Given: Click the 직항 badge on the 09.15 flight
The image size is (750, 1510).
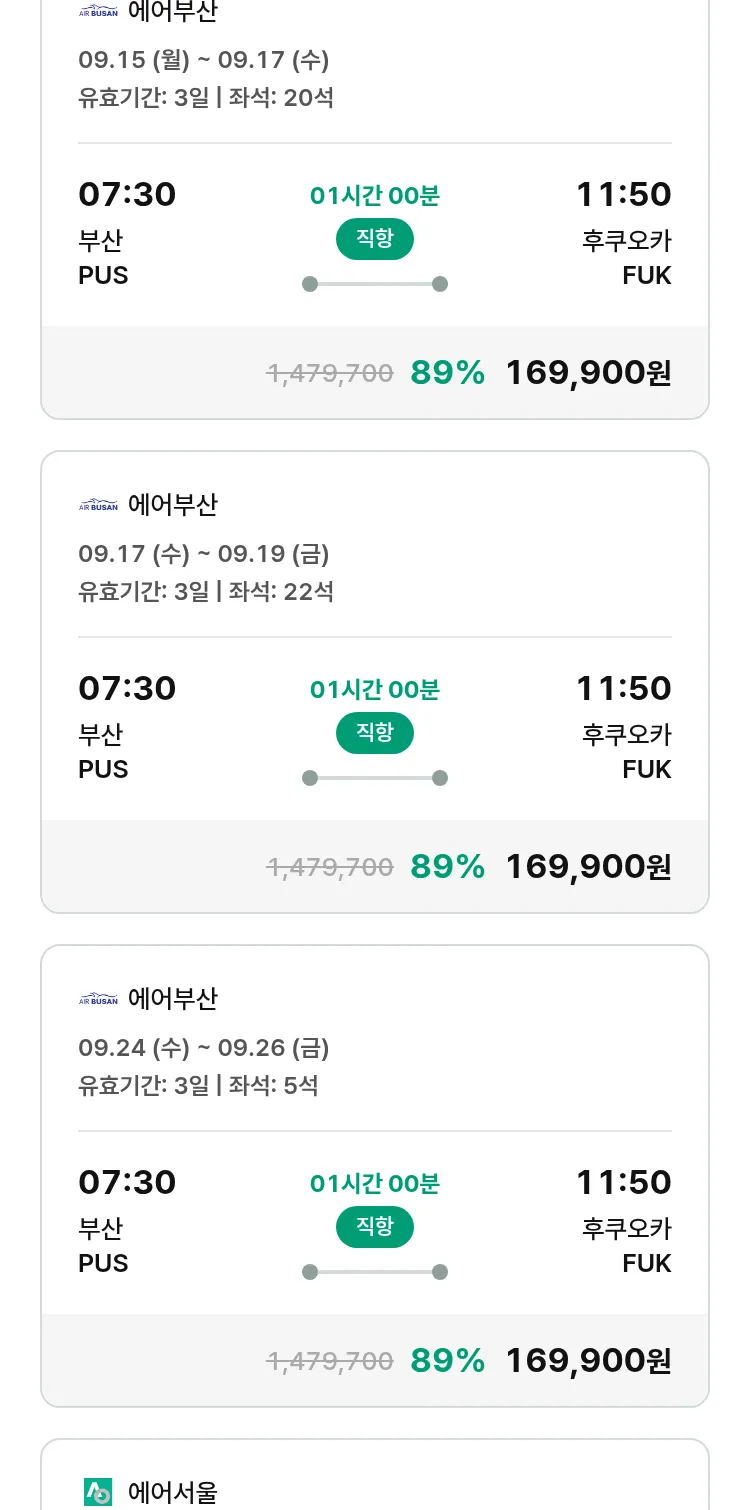Looking at the screenshot, I should (x=374, y=239).
